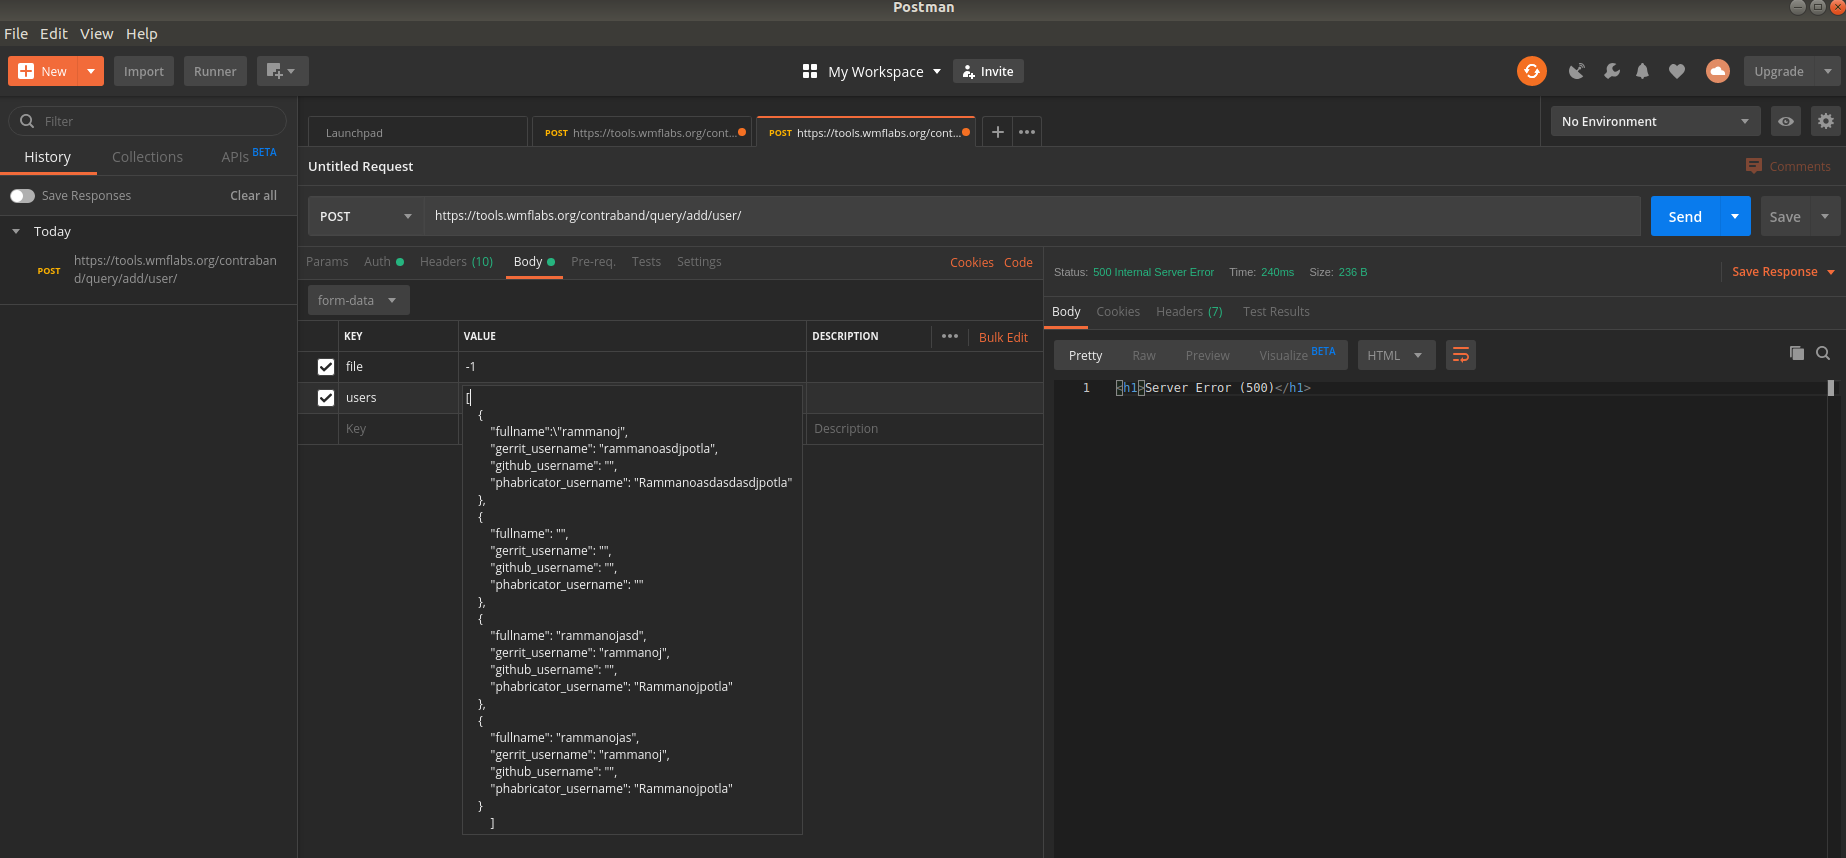Click the Import button
The width and height of the screenshot is (1846, 858).
coord(144,71)
